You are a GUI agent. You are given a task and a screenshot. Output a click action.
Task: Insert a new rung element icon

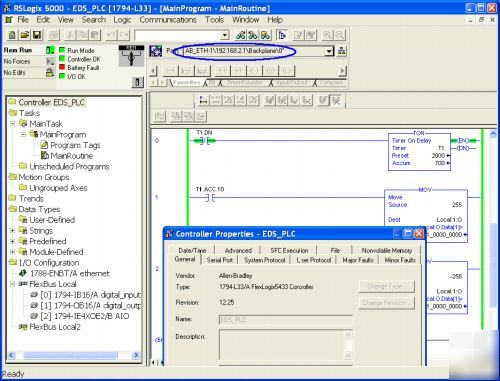(170, 71)
